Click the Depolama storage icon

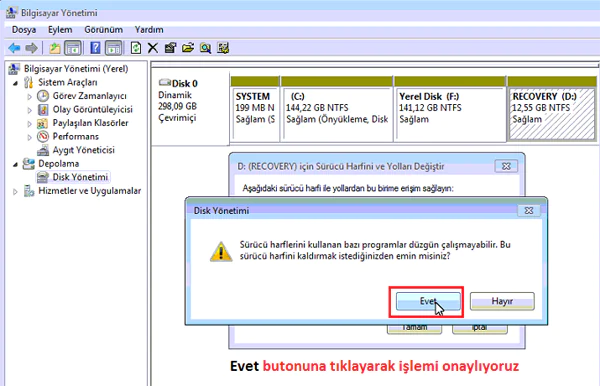pyautogui.click(x=28, y=164)
